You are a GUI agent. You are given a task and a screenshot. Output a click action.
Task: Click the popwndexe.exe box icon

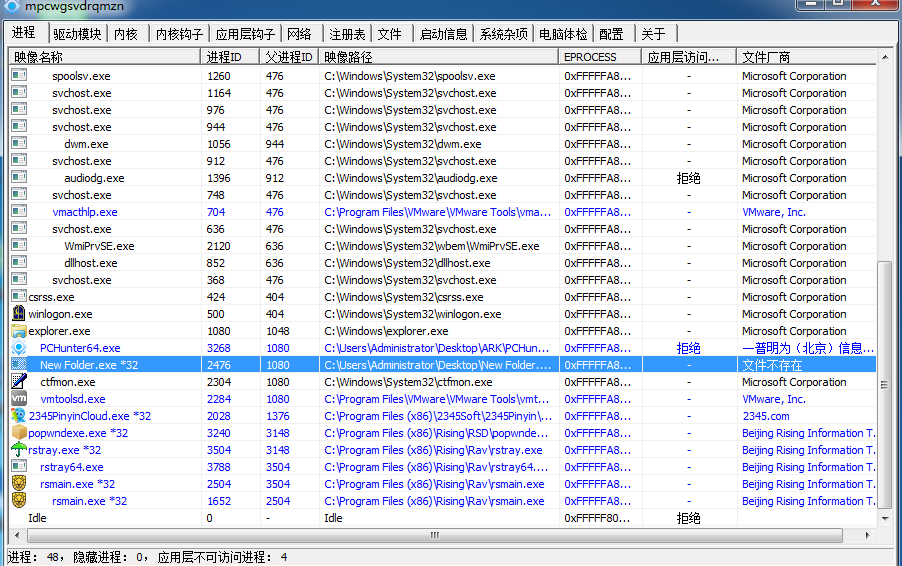pos(19,432)
